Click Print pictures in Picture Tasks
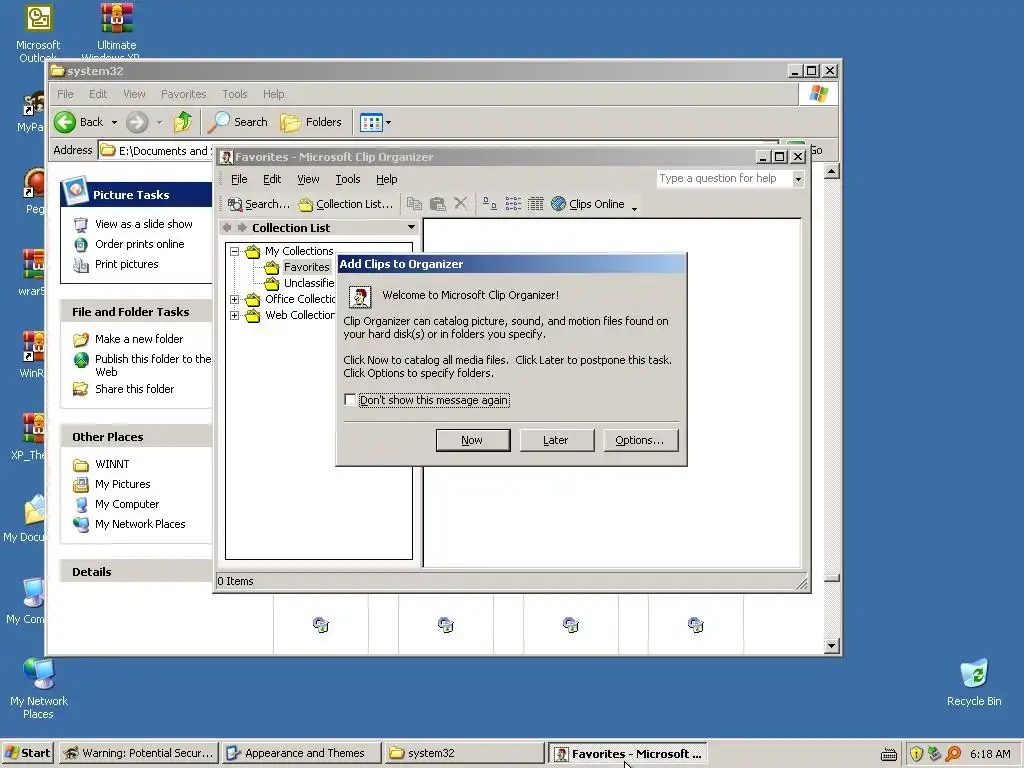1024x768 pixels. click(127, 264)
